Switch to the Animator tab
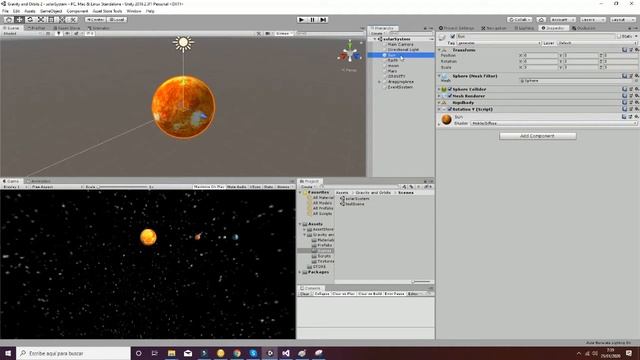The height and width of the screenshot is (360, 640). point(98,28)
